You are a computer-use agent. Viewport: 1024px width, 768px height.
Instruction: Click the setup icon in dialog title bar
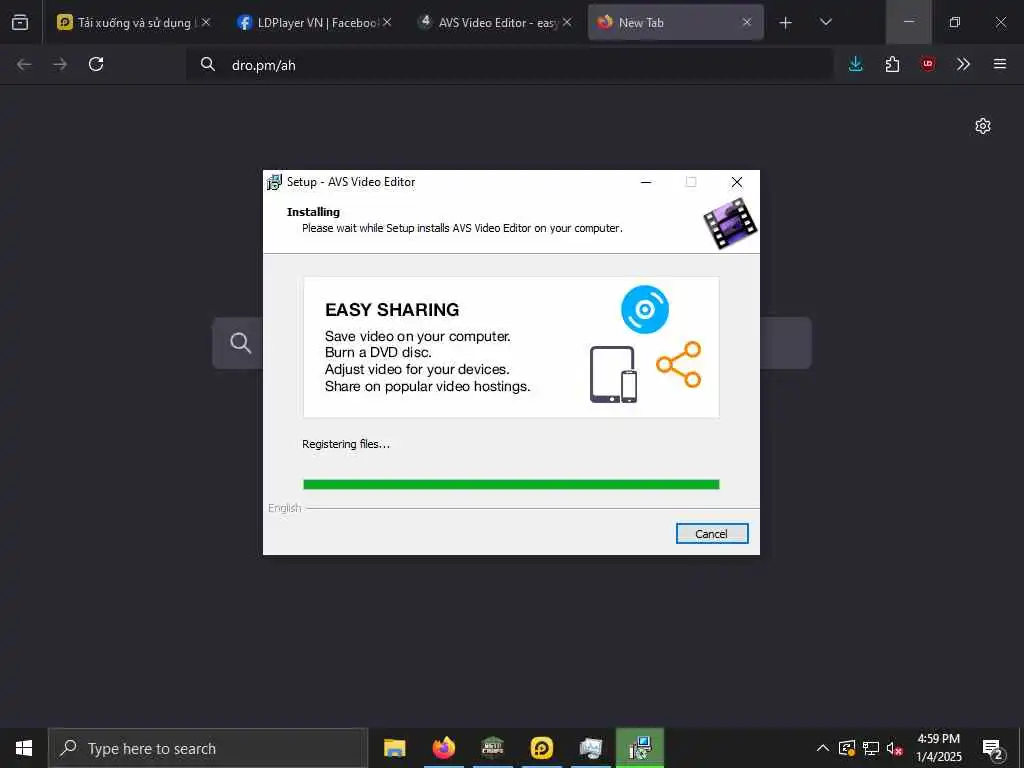pyautogui.click(x=274, y=182)
